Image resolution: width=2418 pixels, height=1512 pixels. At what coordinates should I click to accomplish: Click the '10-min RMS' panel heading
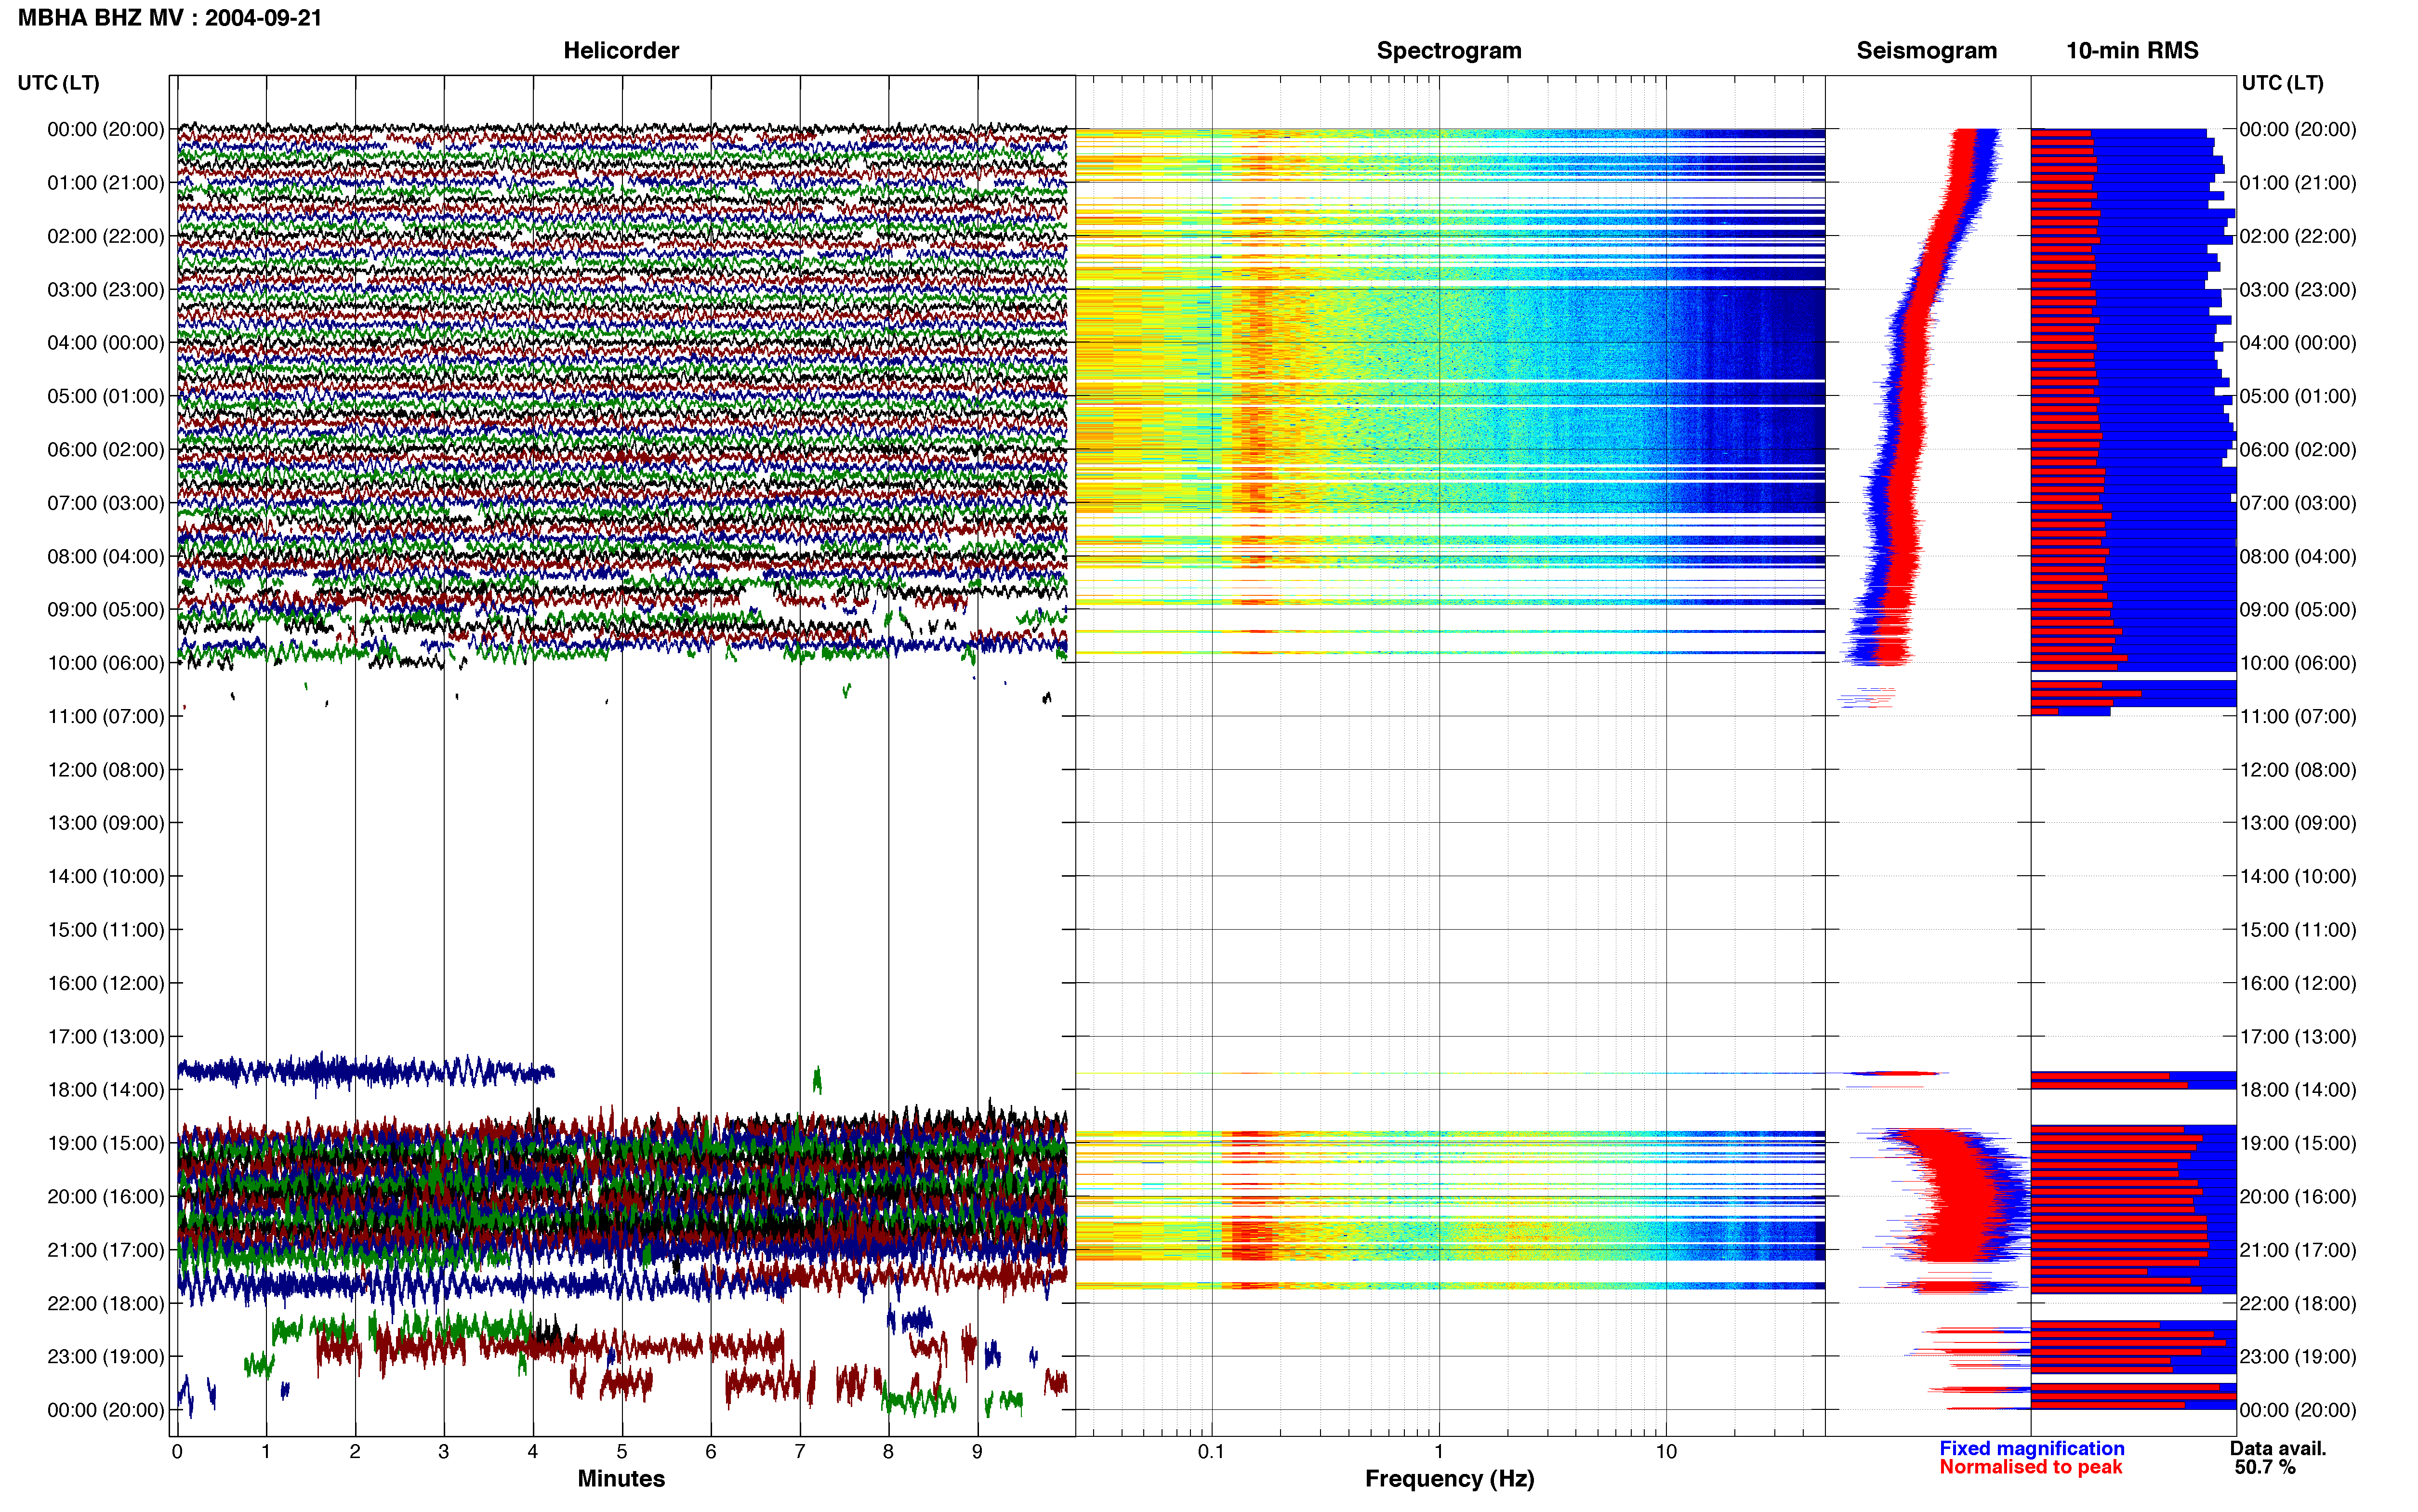[x=2132, y=50]
